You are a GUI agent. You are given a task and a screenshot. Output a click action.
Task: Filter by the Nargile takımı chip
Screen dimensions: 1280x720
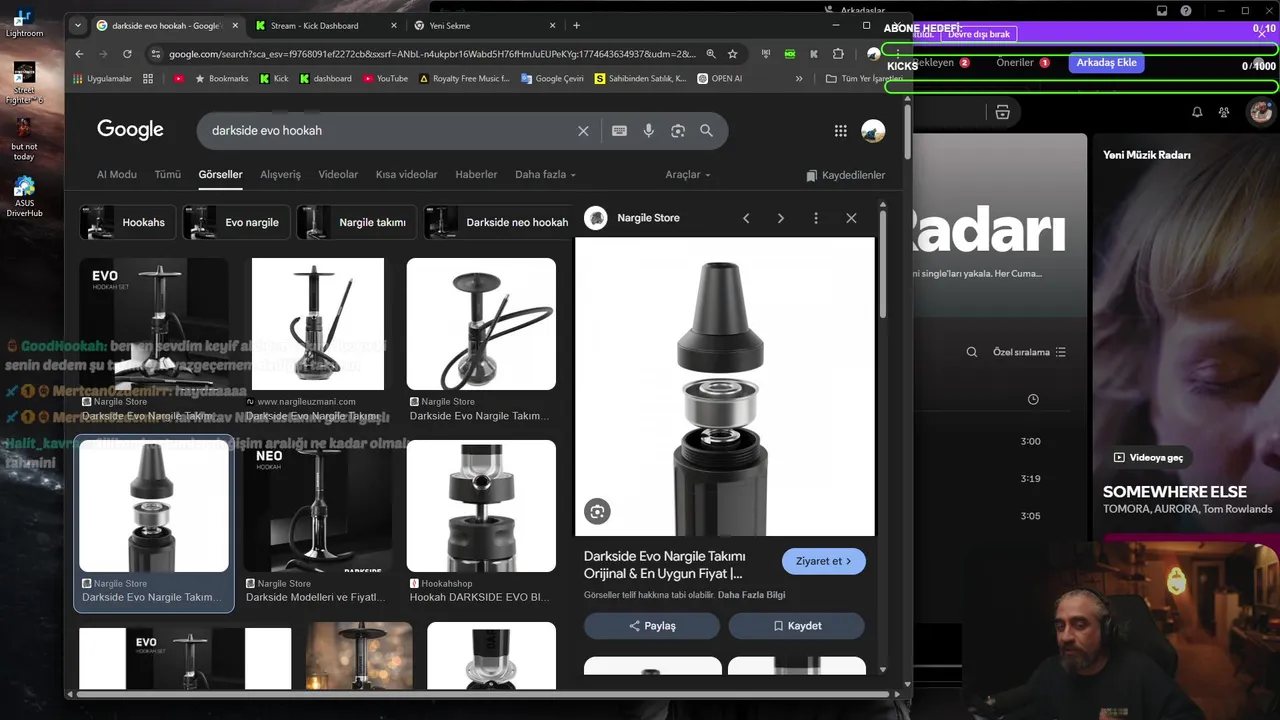pos(356,222)
